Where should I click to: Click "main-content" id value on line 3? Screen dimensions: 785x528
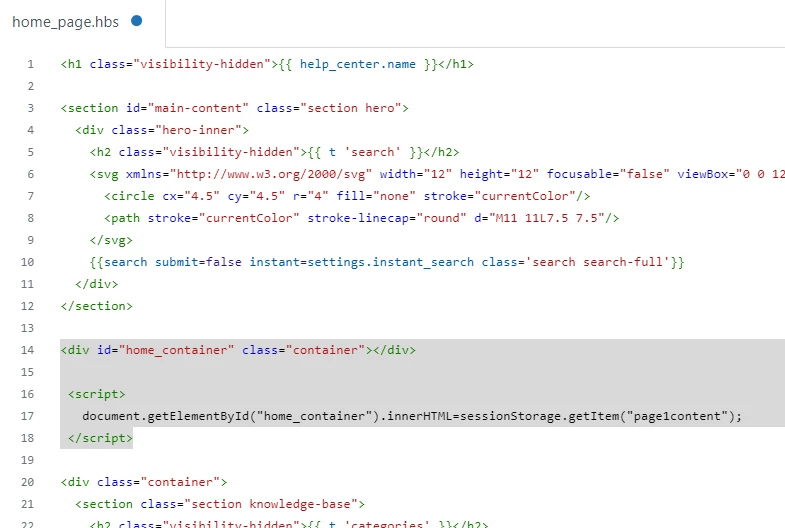tap(198, 108)
